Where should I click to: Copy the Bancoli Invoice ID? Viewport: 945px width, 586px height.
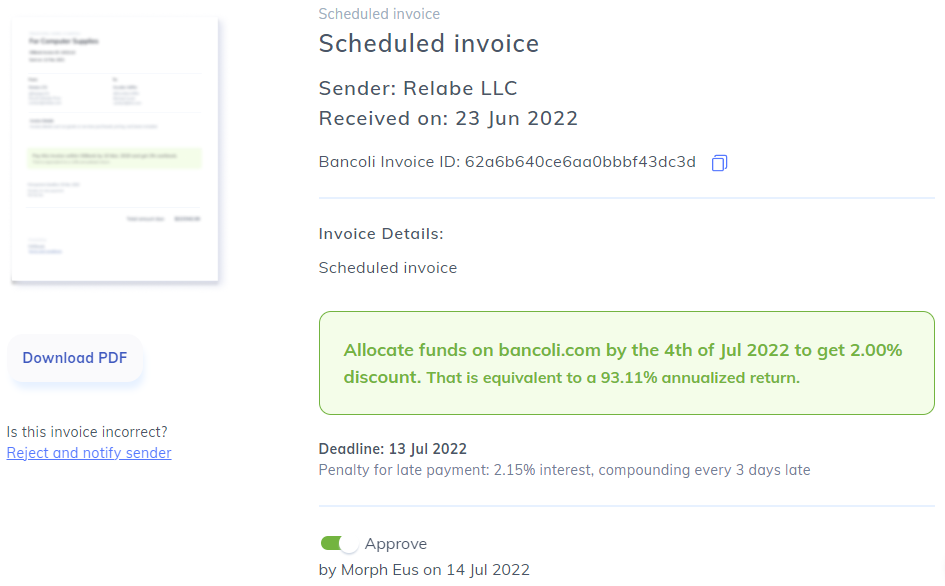click(x=719, y=163)
